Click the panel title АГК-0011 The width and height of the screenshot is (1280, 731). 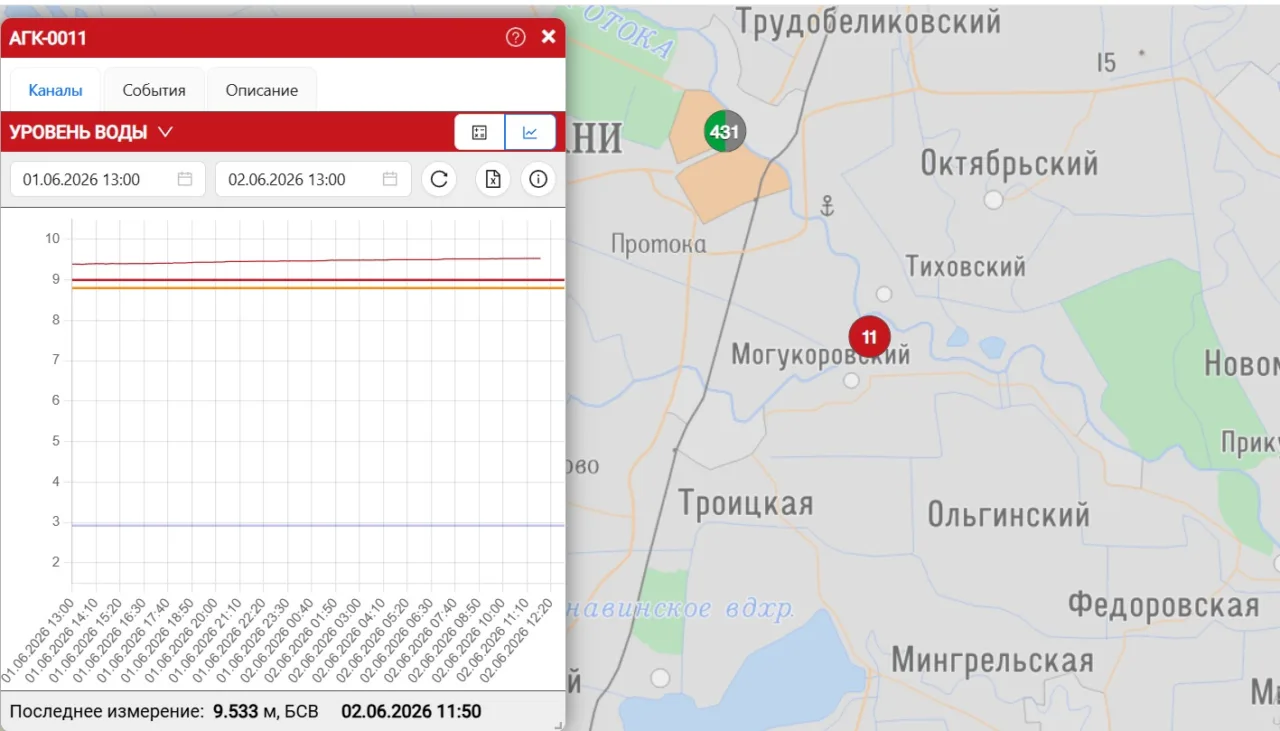[48, 38]
